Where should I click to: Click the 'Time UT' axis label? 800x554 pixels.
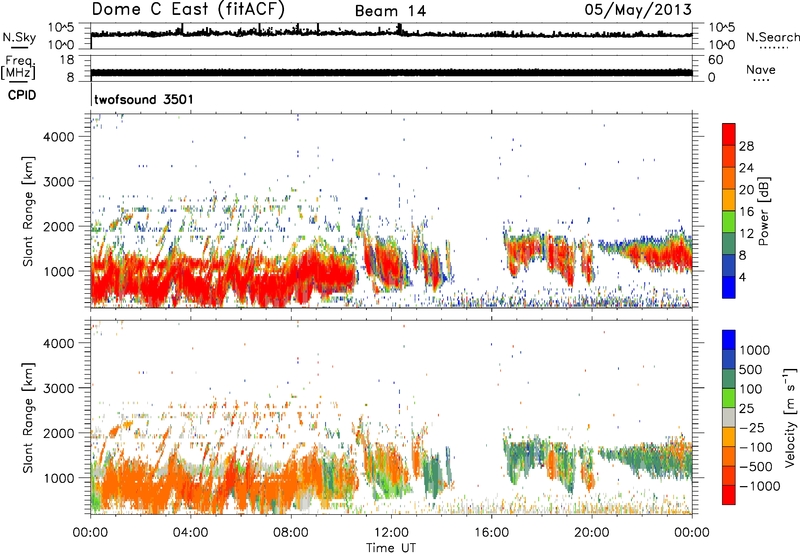tap(391, 548)
